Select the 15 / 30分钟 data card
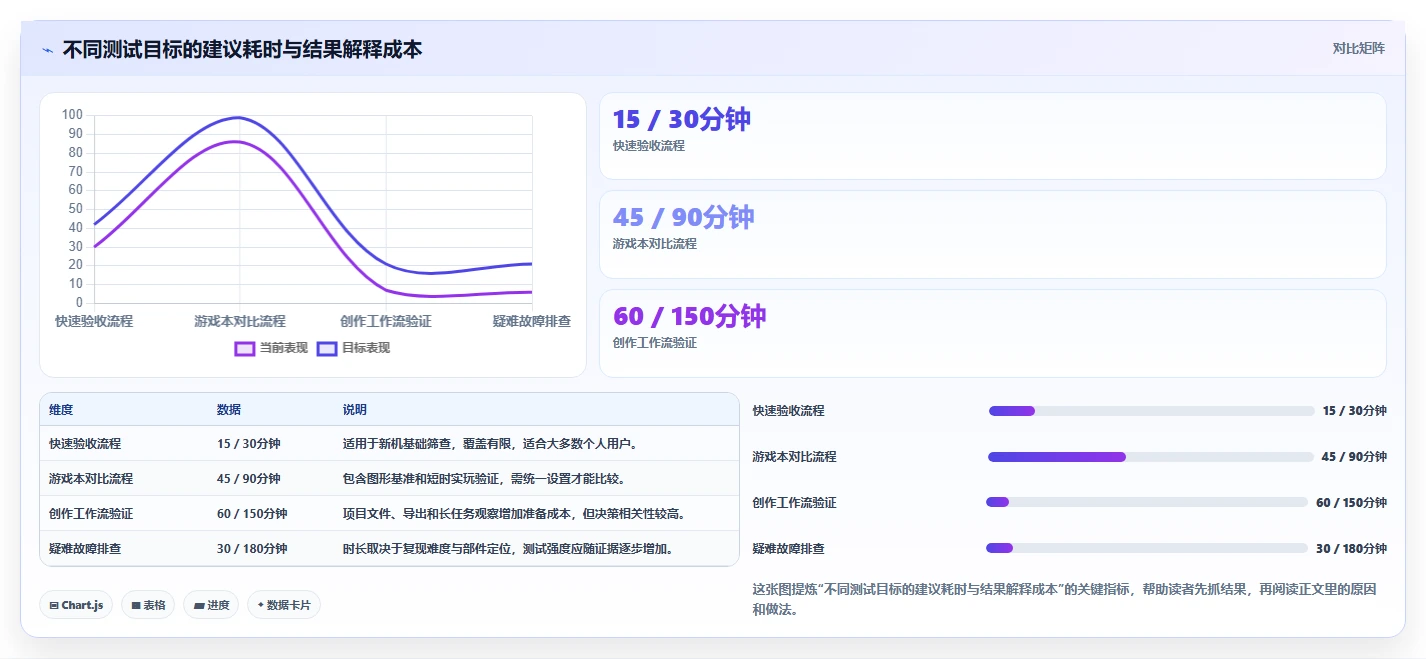The image size is (1426, 659). point(993,136)
